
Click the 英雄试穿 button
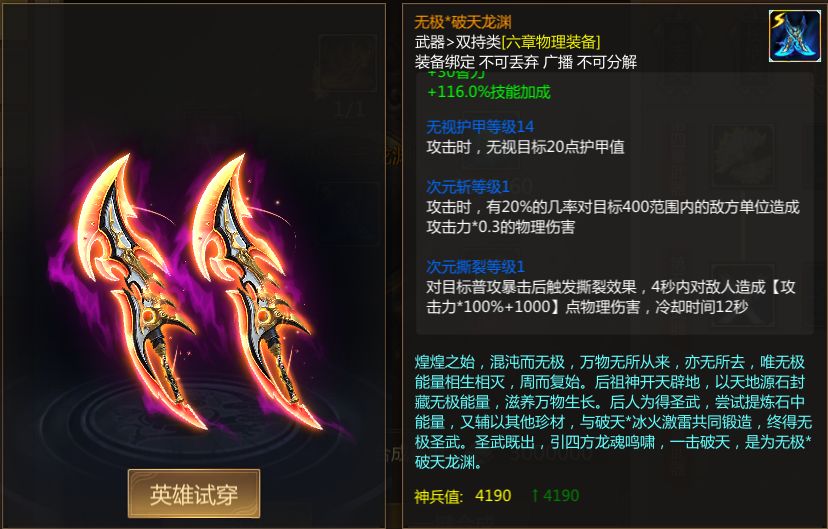[x=194, y=494]
